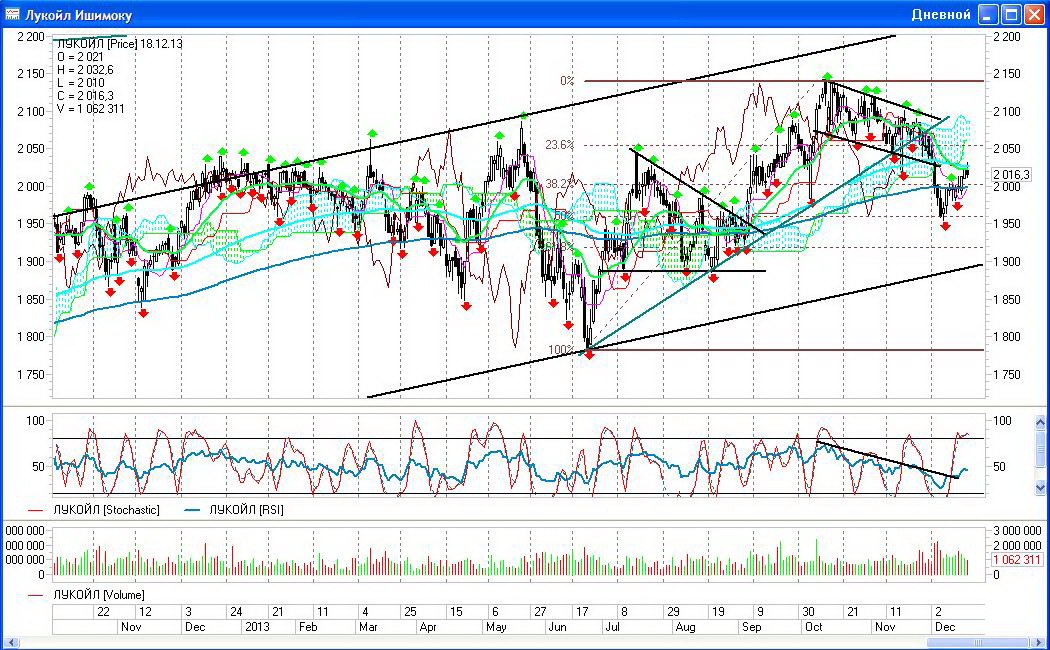Click the 100% Fibonacci level label
Viewport: 1050px width, 650px height.
[x=561, y=349]
